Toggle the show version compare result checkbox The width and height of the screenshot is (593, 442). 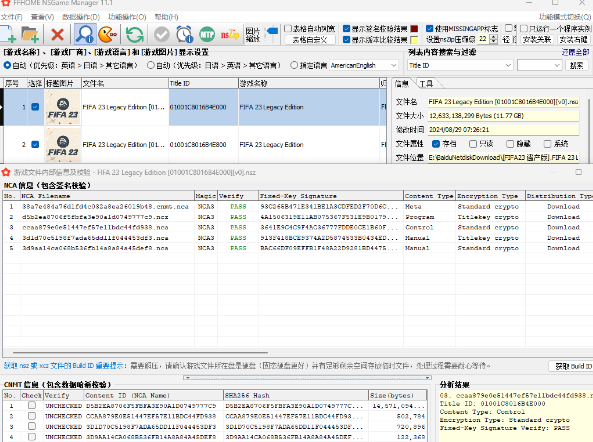tap(346, 39)
